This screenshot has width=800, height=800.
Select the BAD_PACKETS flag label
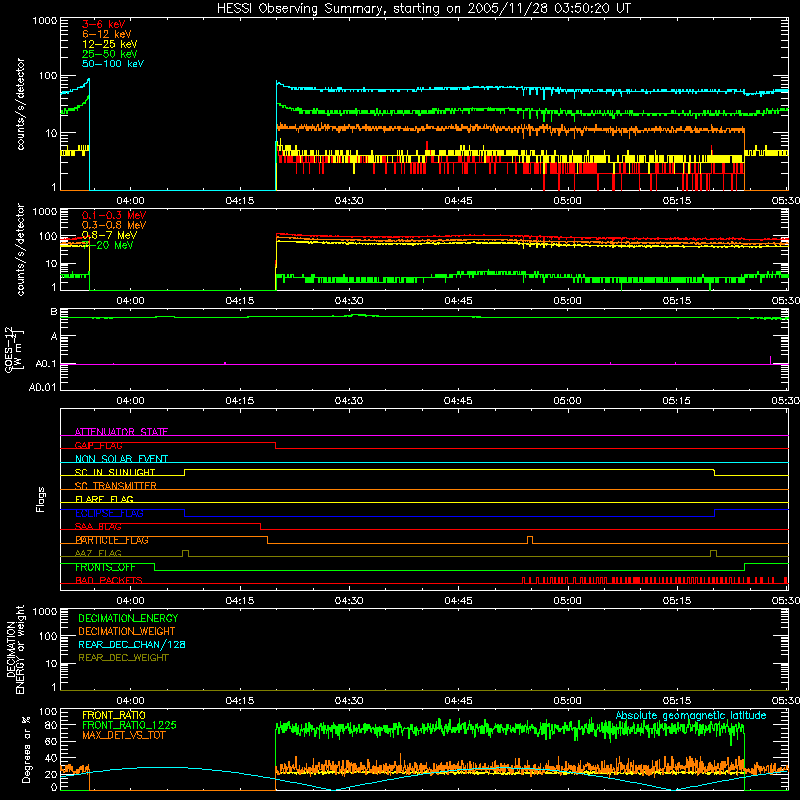pos(109,581)
